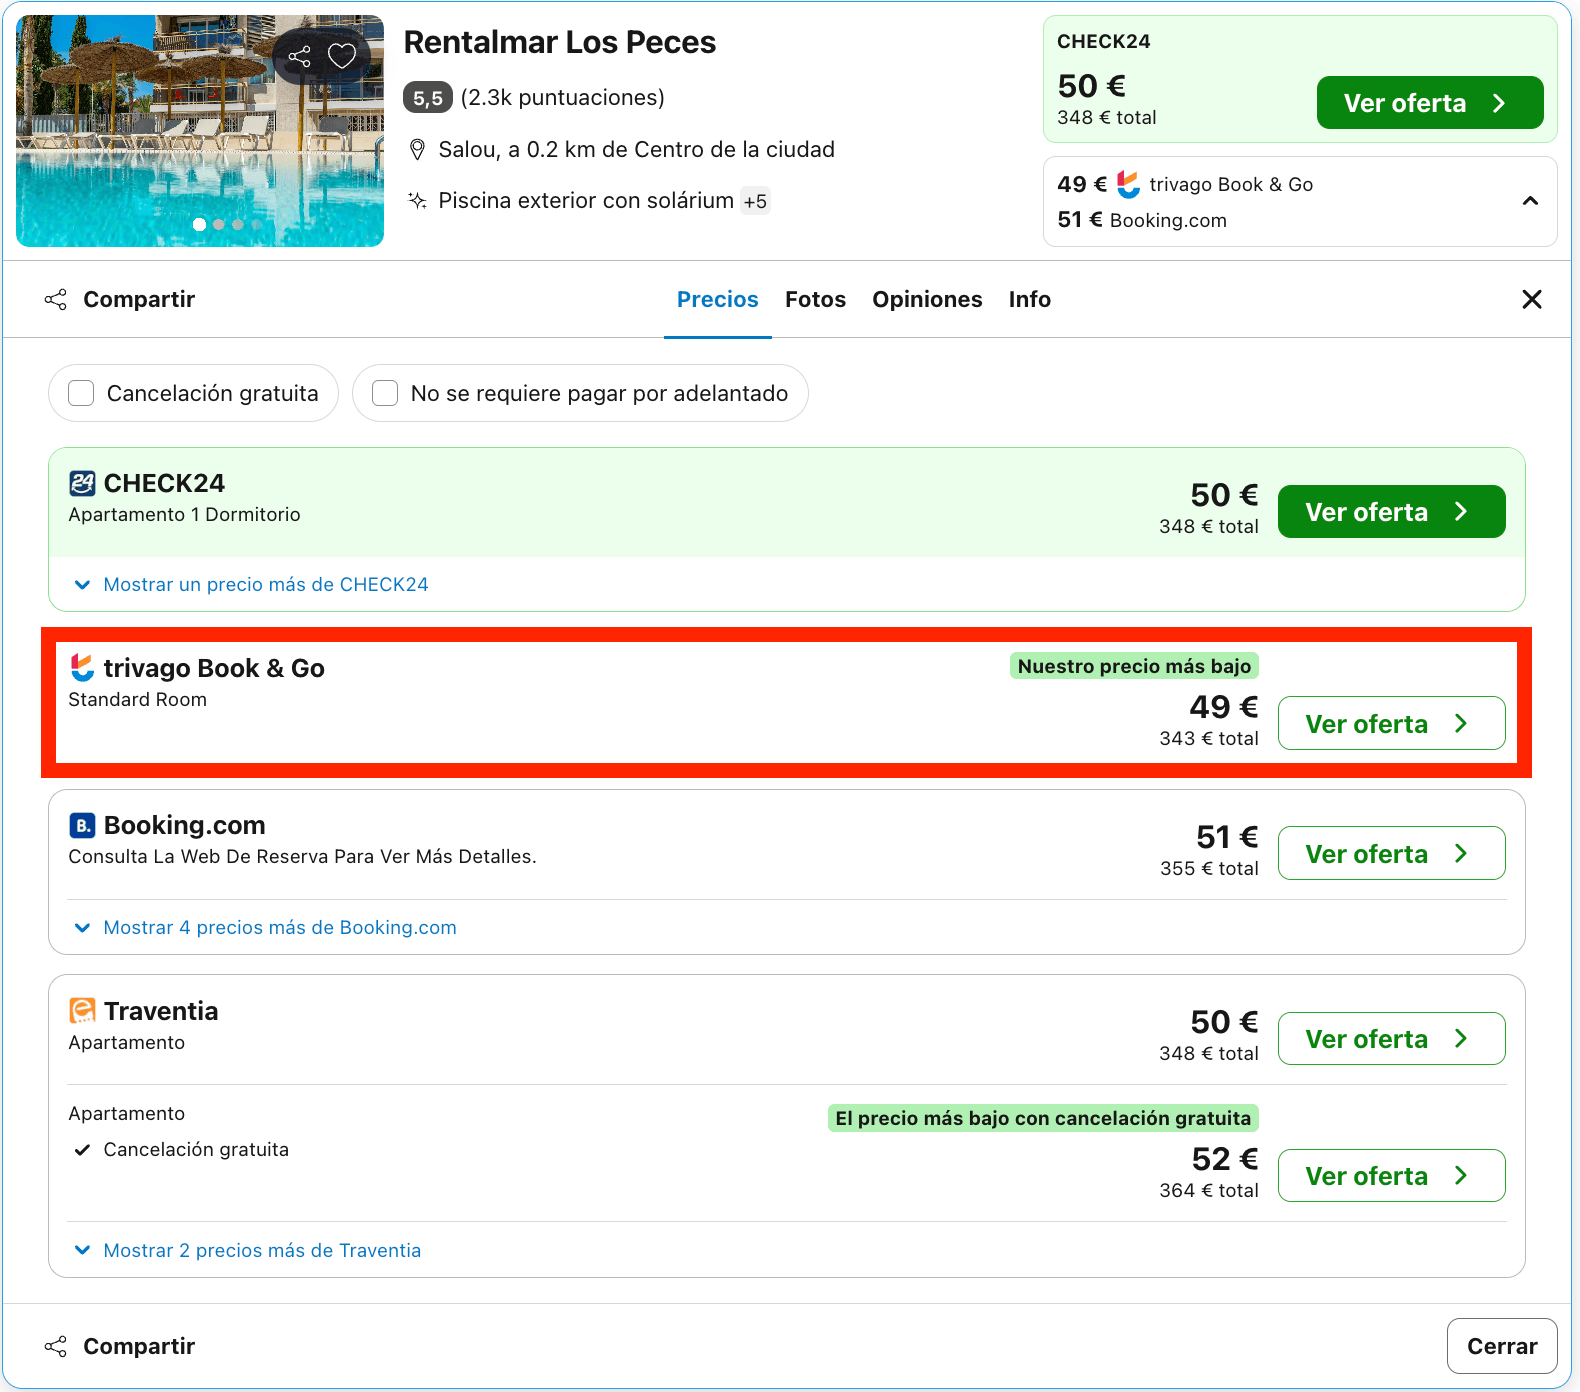Enable Cancelación gratuita filter checkbox
Screen dimensions: 1580x1392
[x=81, y=393]
